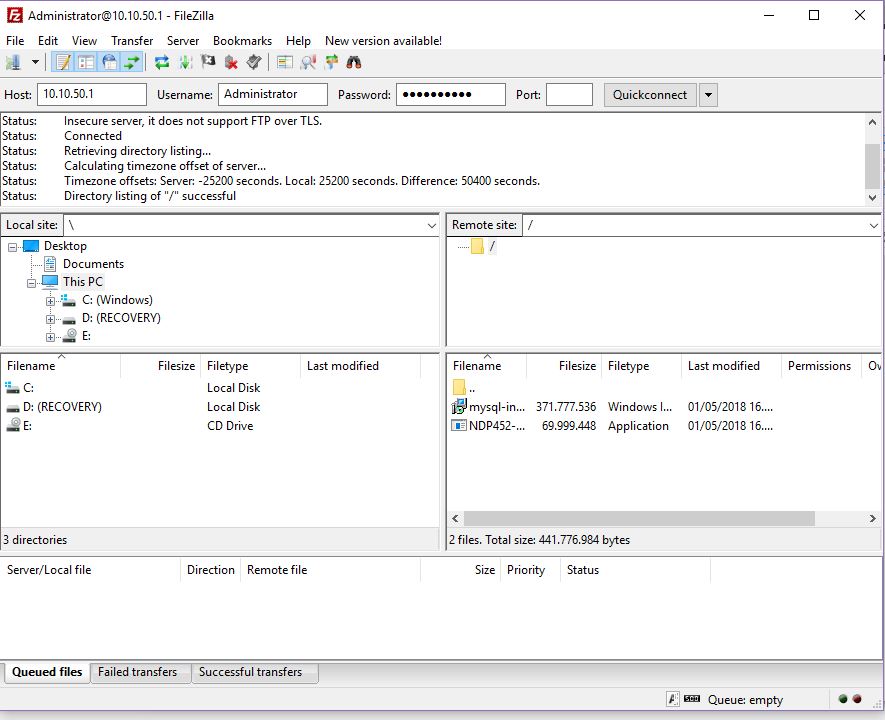Open the Transfer menu
The height and width of the screenshot is (720, 885).
132,41
